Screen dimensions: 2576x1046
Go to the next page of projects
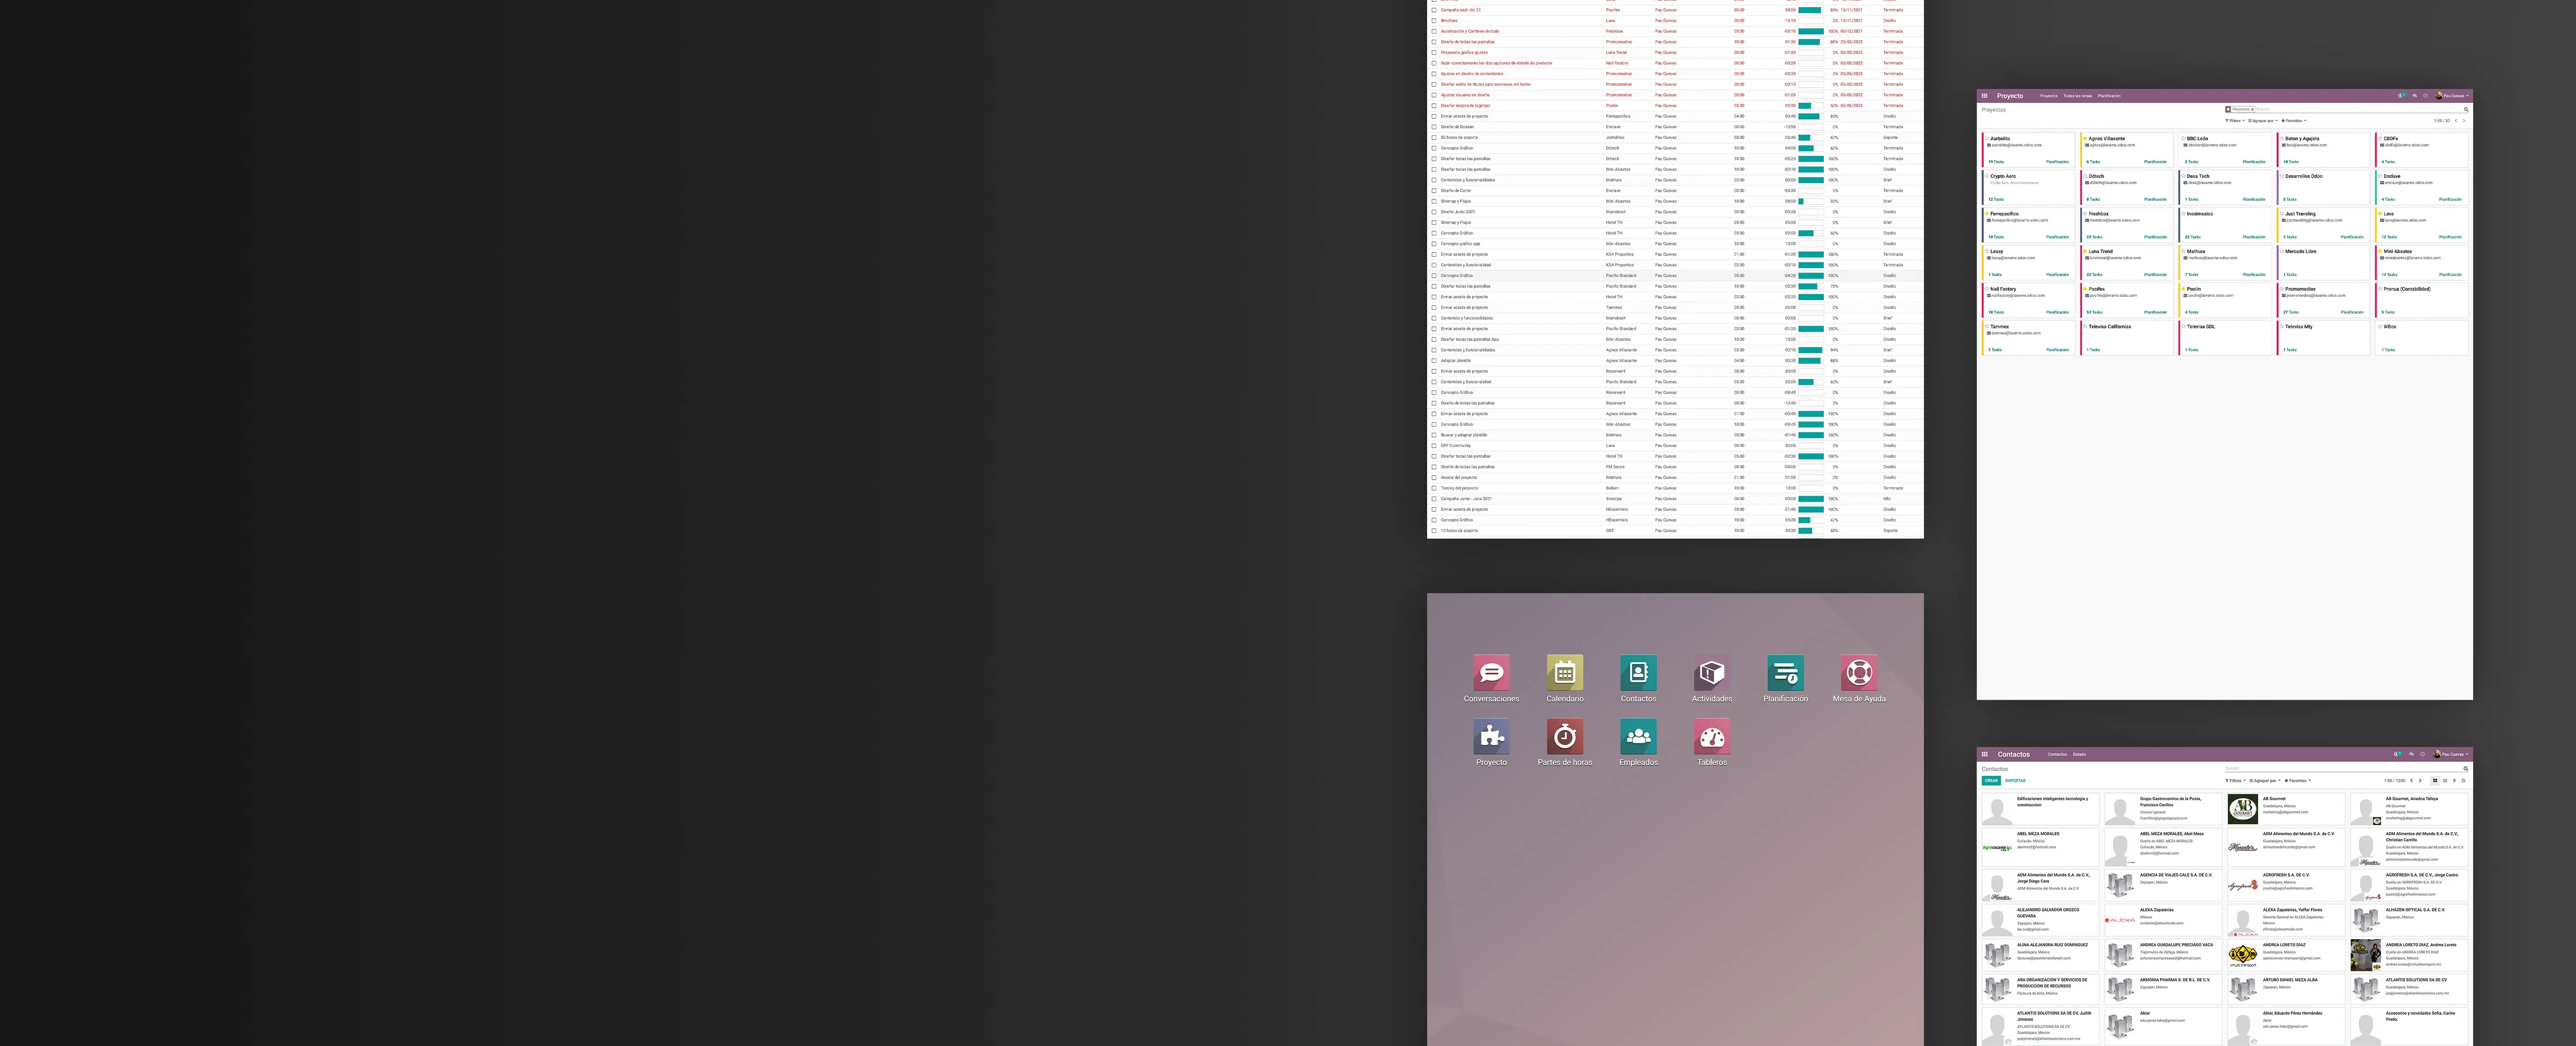2464,121
